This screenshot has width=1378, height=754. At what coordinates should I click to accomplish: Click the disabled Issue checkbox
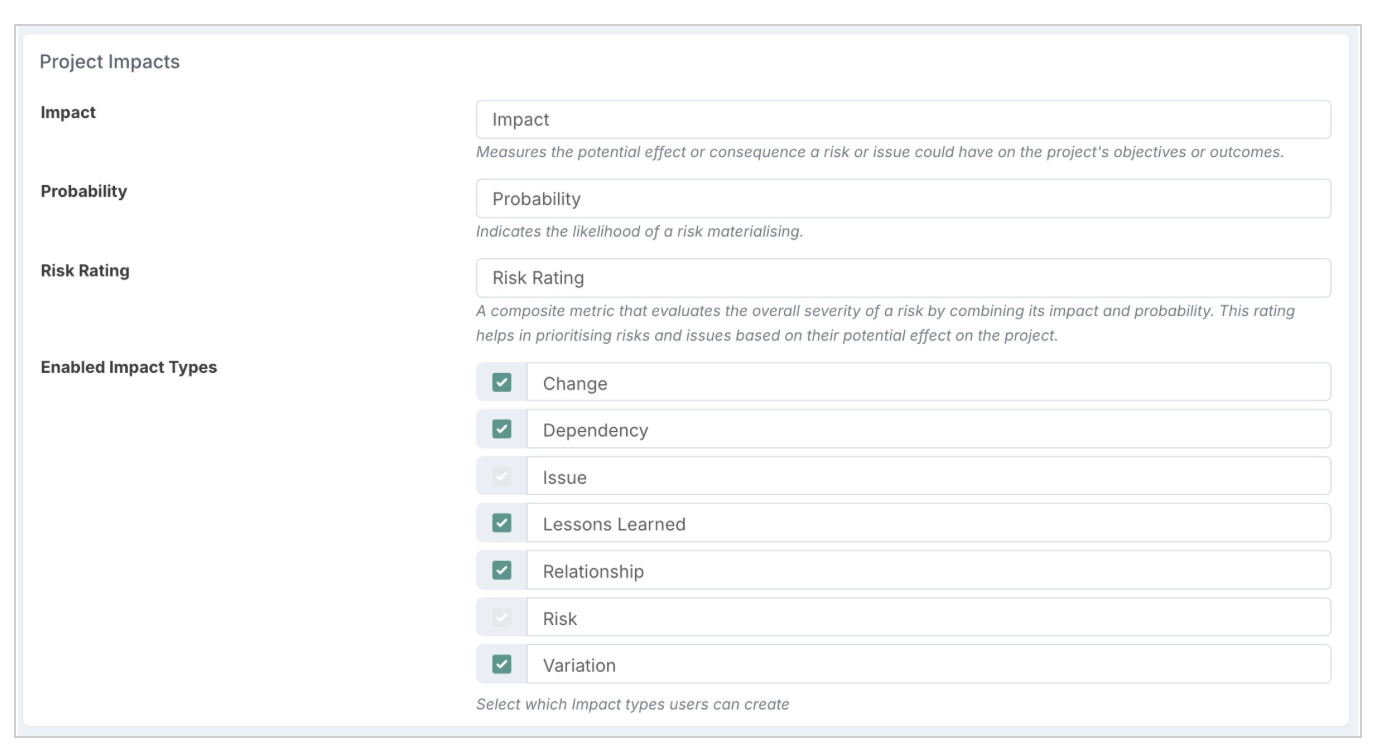pos(502,476)
